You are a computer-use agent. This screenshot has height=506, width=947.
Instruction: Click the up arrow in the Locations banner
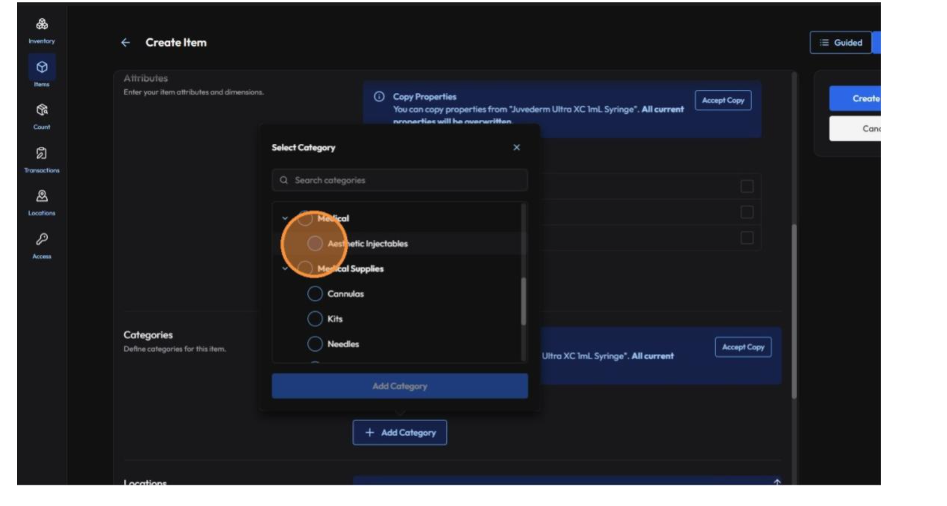point(777,482)
